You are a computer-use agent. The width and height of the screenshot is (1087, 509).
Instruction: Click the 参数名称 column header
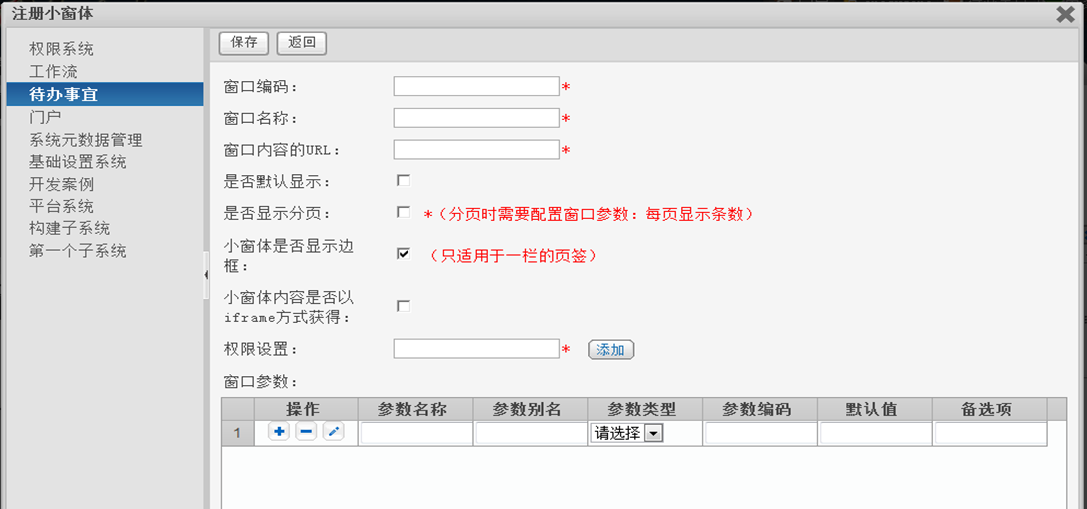(x=416, y=409)
